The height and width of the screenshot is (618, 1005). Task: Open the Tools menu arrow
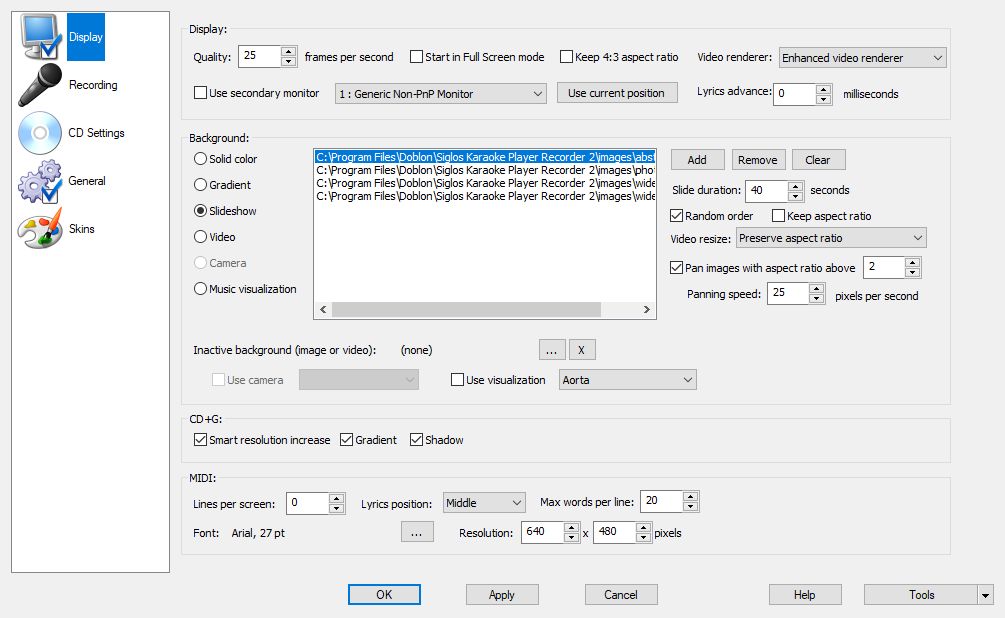click(985, 595)
